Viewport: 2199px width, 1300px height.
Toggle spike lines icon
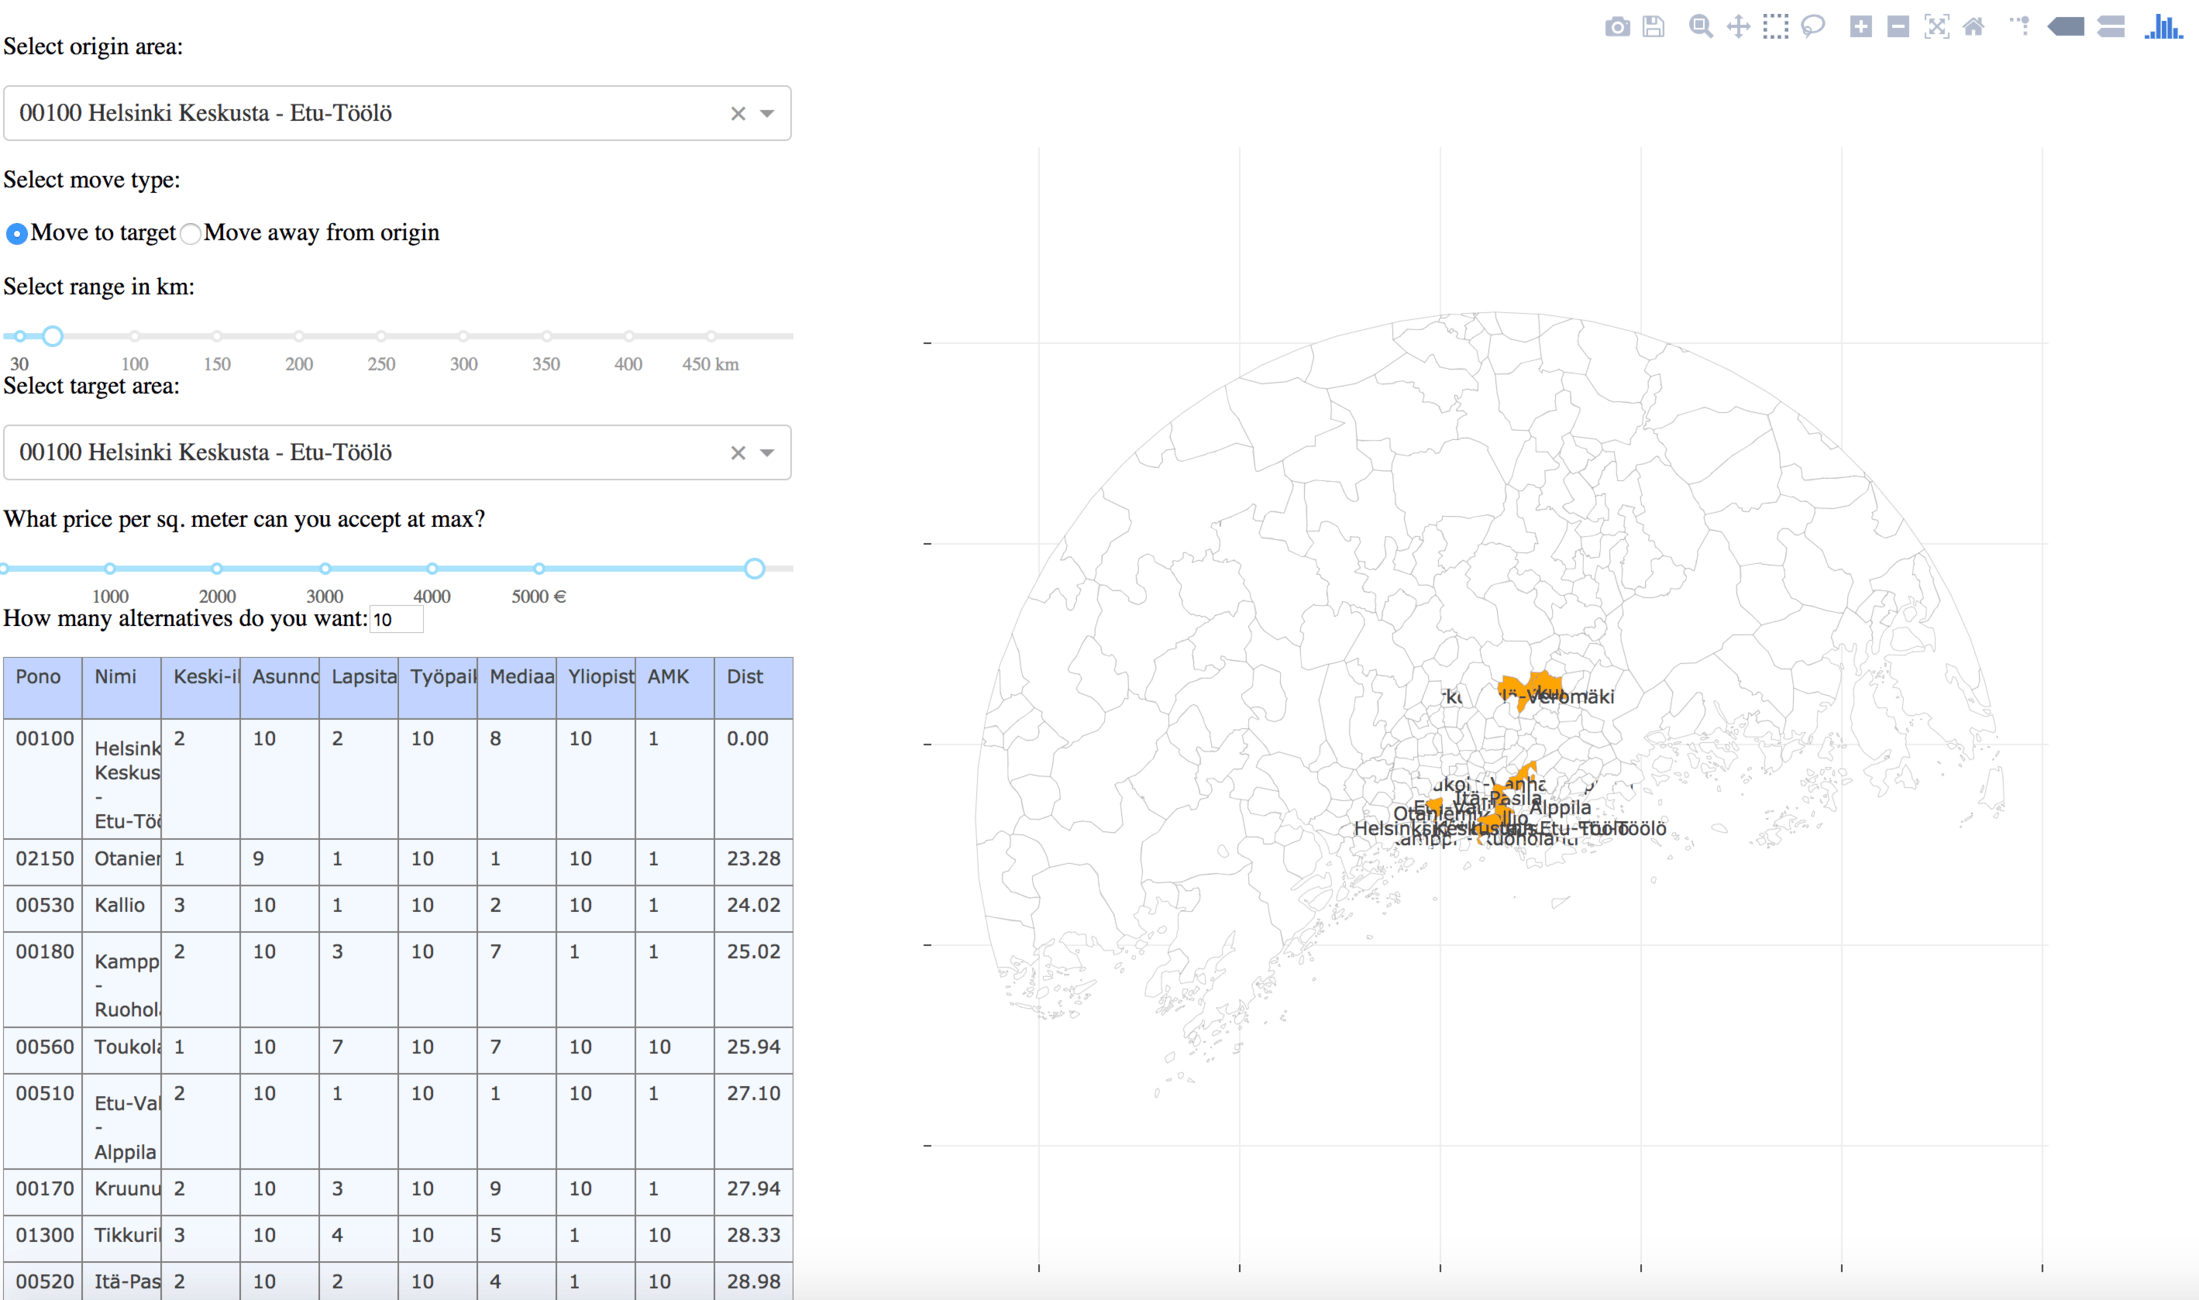click(2020, 27)
